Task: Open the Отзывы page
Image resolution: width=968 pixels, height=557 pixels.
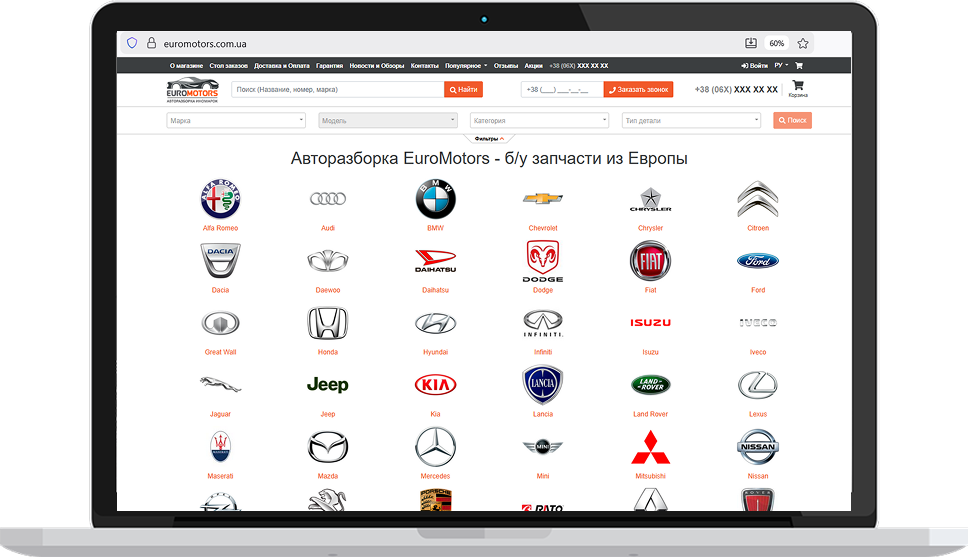Action: [506, 65]
